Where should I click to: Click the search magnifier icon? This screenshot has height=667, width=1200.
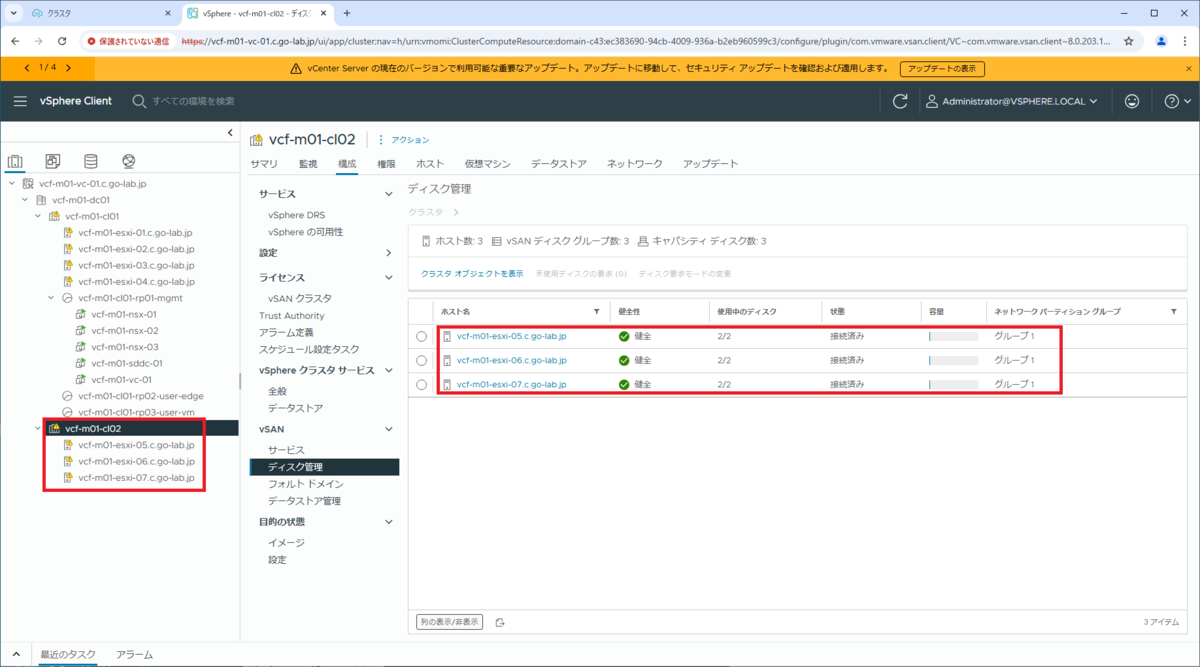click(139, 101)
